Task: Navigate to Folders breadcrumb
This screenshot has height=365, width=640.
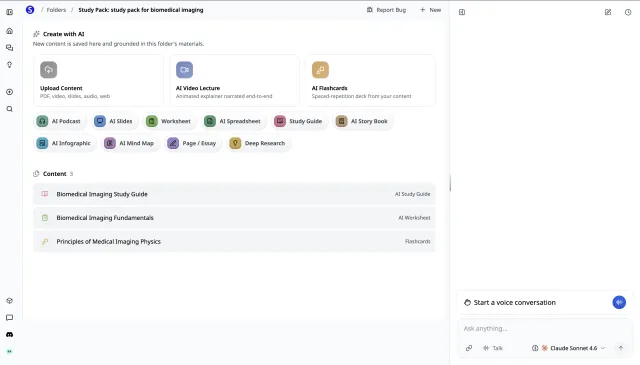Action: pyautogui.click(x=56, y=10)
